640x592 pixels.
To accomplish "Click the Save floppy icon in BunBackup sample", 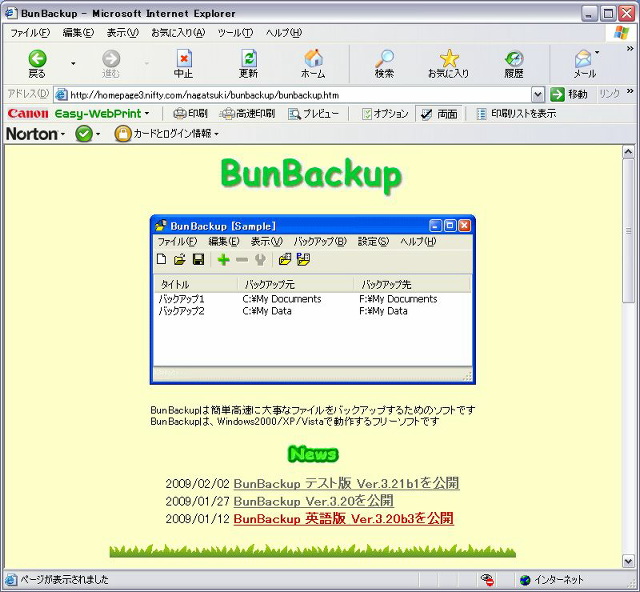I will 198,259.
